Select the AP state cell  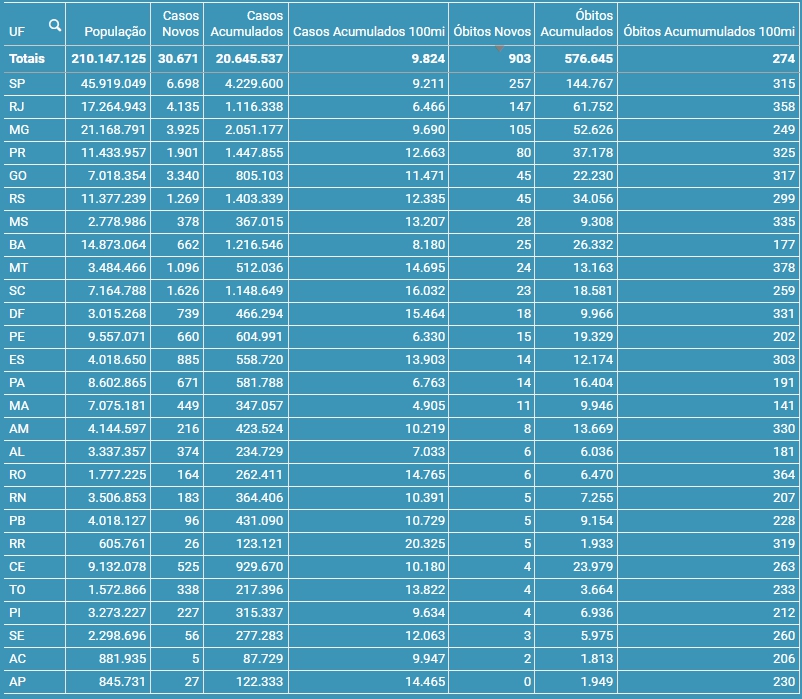pos(17,681)
